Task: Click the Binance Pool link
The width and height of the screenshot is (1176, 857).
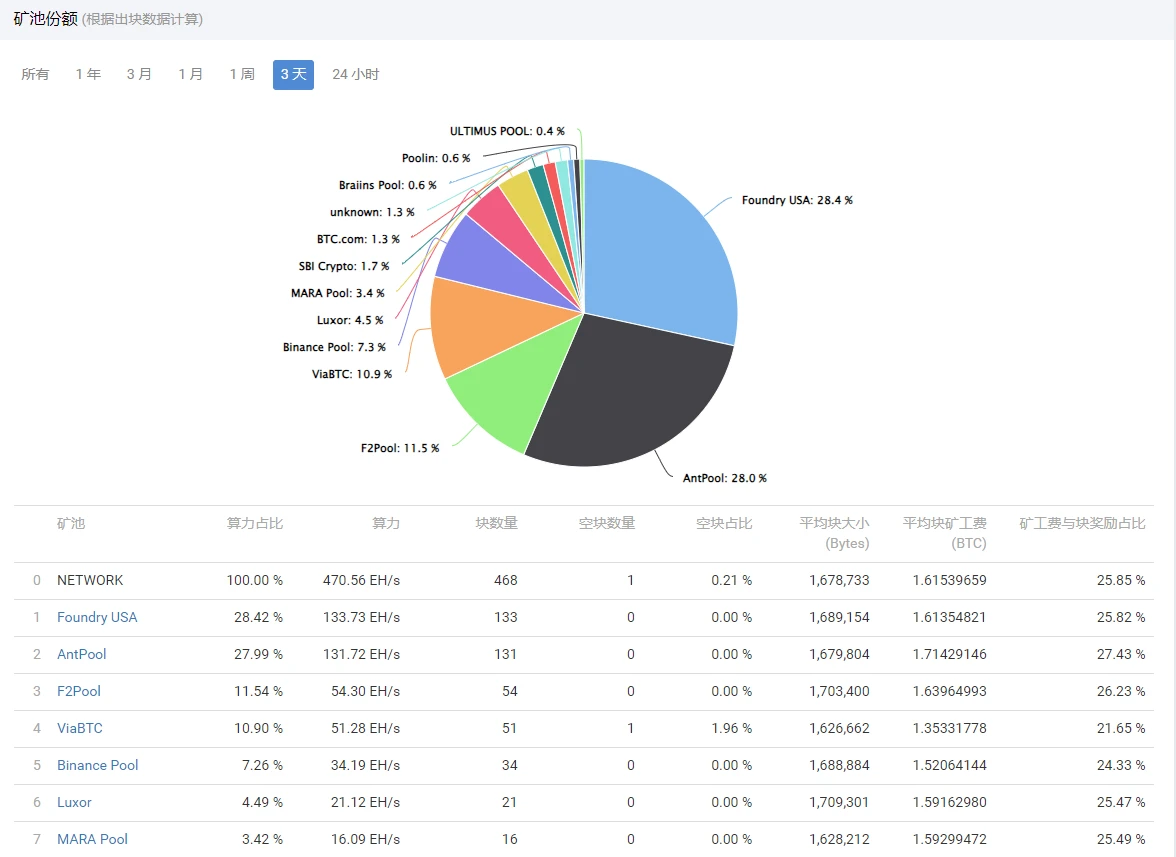Action: (97, 765)
